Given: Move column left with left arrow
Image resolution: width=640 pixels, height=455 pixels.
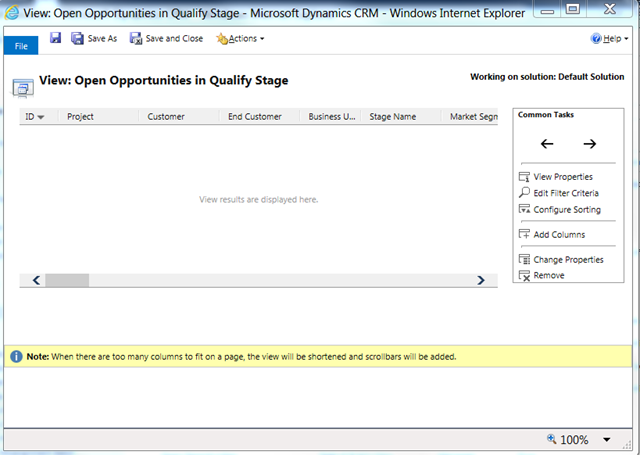Looking at the screenshot, I should click(547, 144).
